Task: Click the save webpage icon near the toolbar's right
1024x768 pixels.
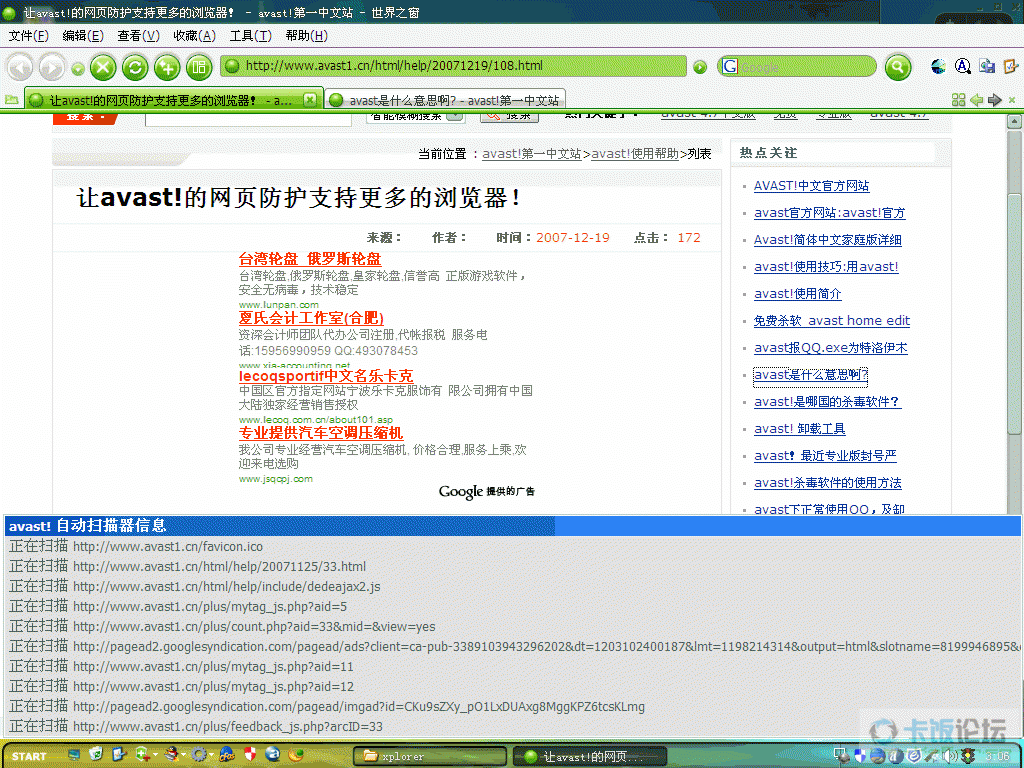Action: click(987, 66)
